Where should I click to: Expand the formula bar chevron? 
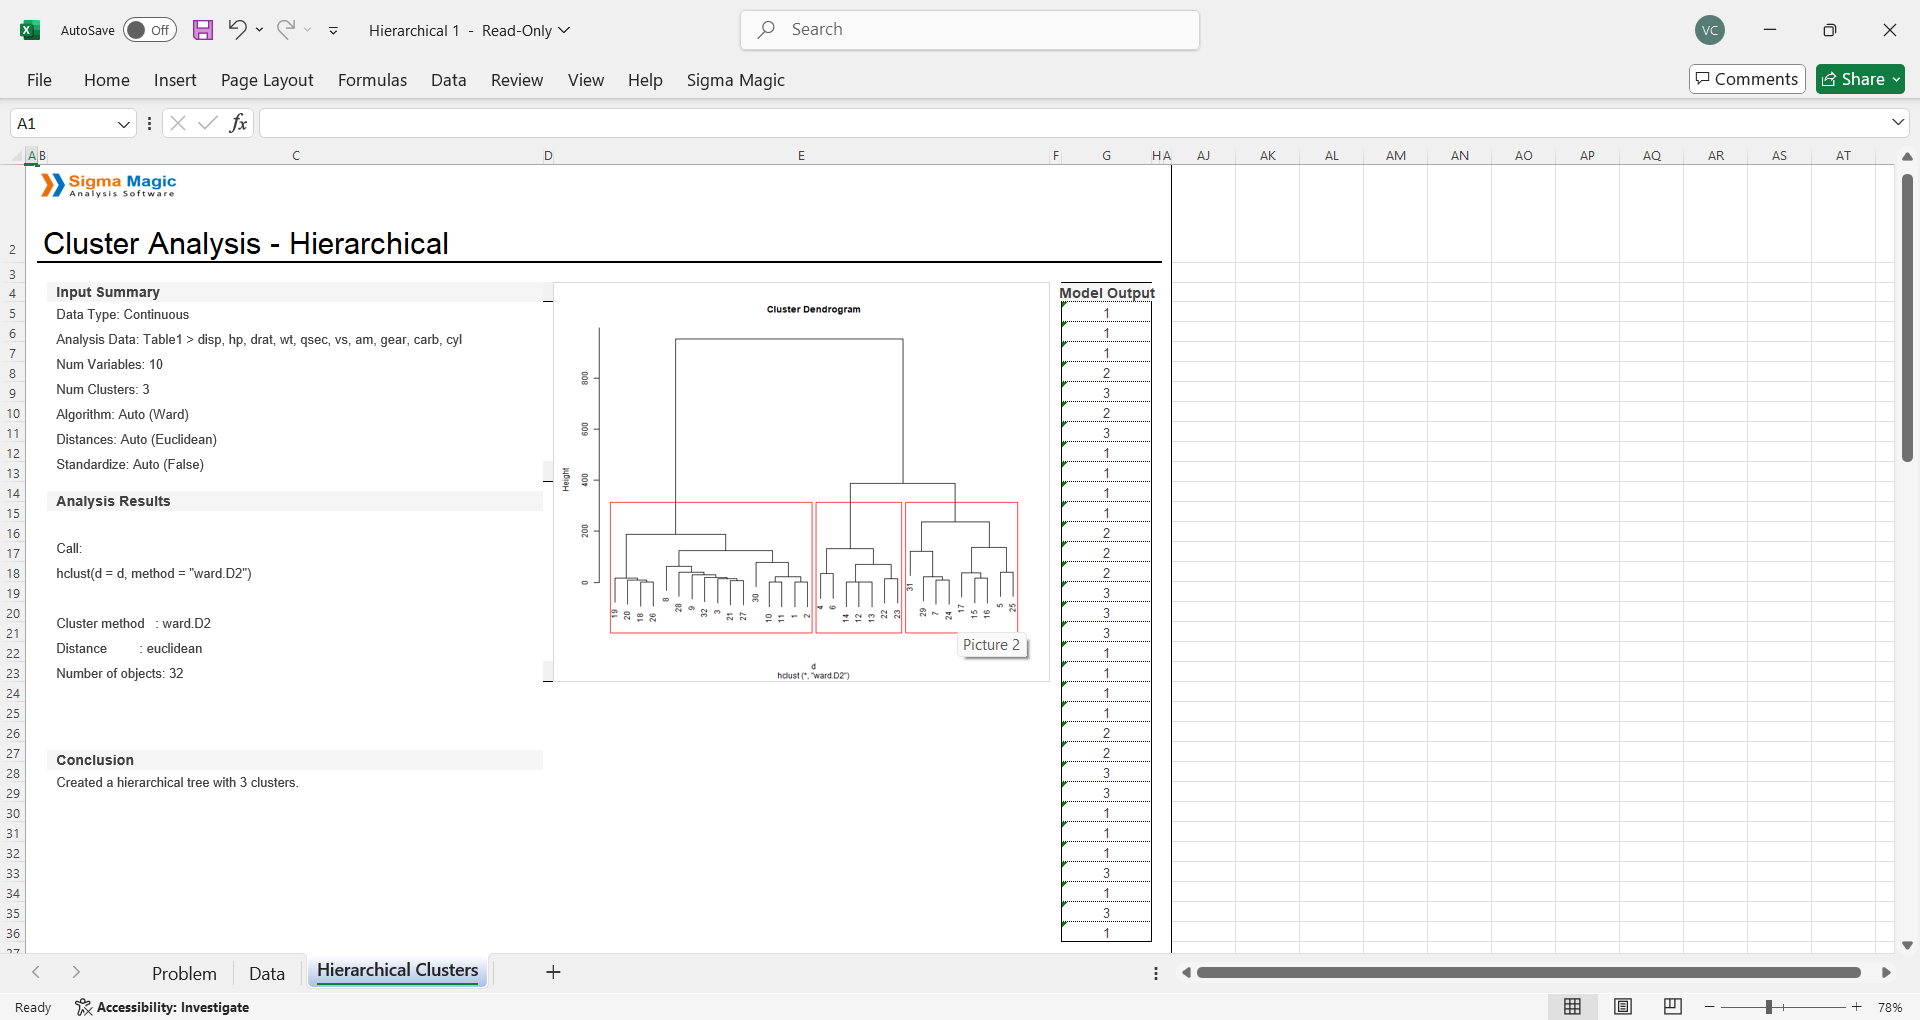click(1898, 122)
